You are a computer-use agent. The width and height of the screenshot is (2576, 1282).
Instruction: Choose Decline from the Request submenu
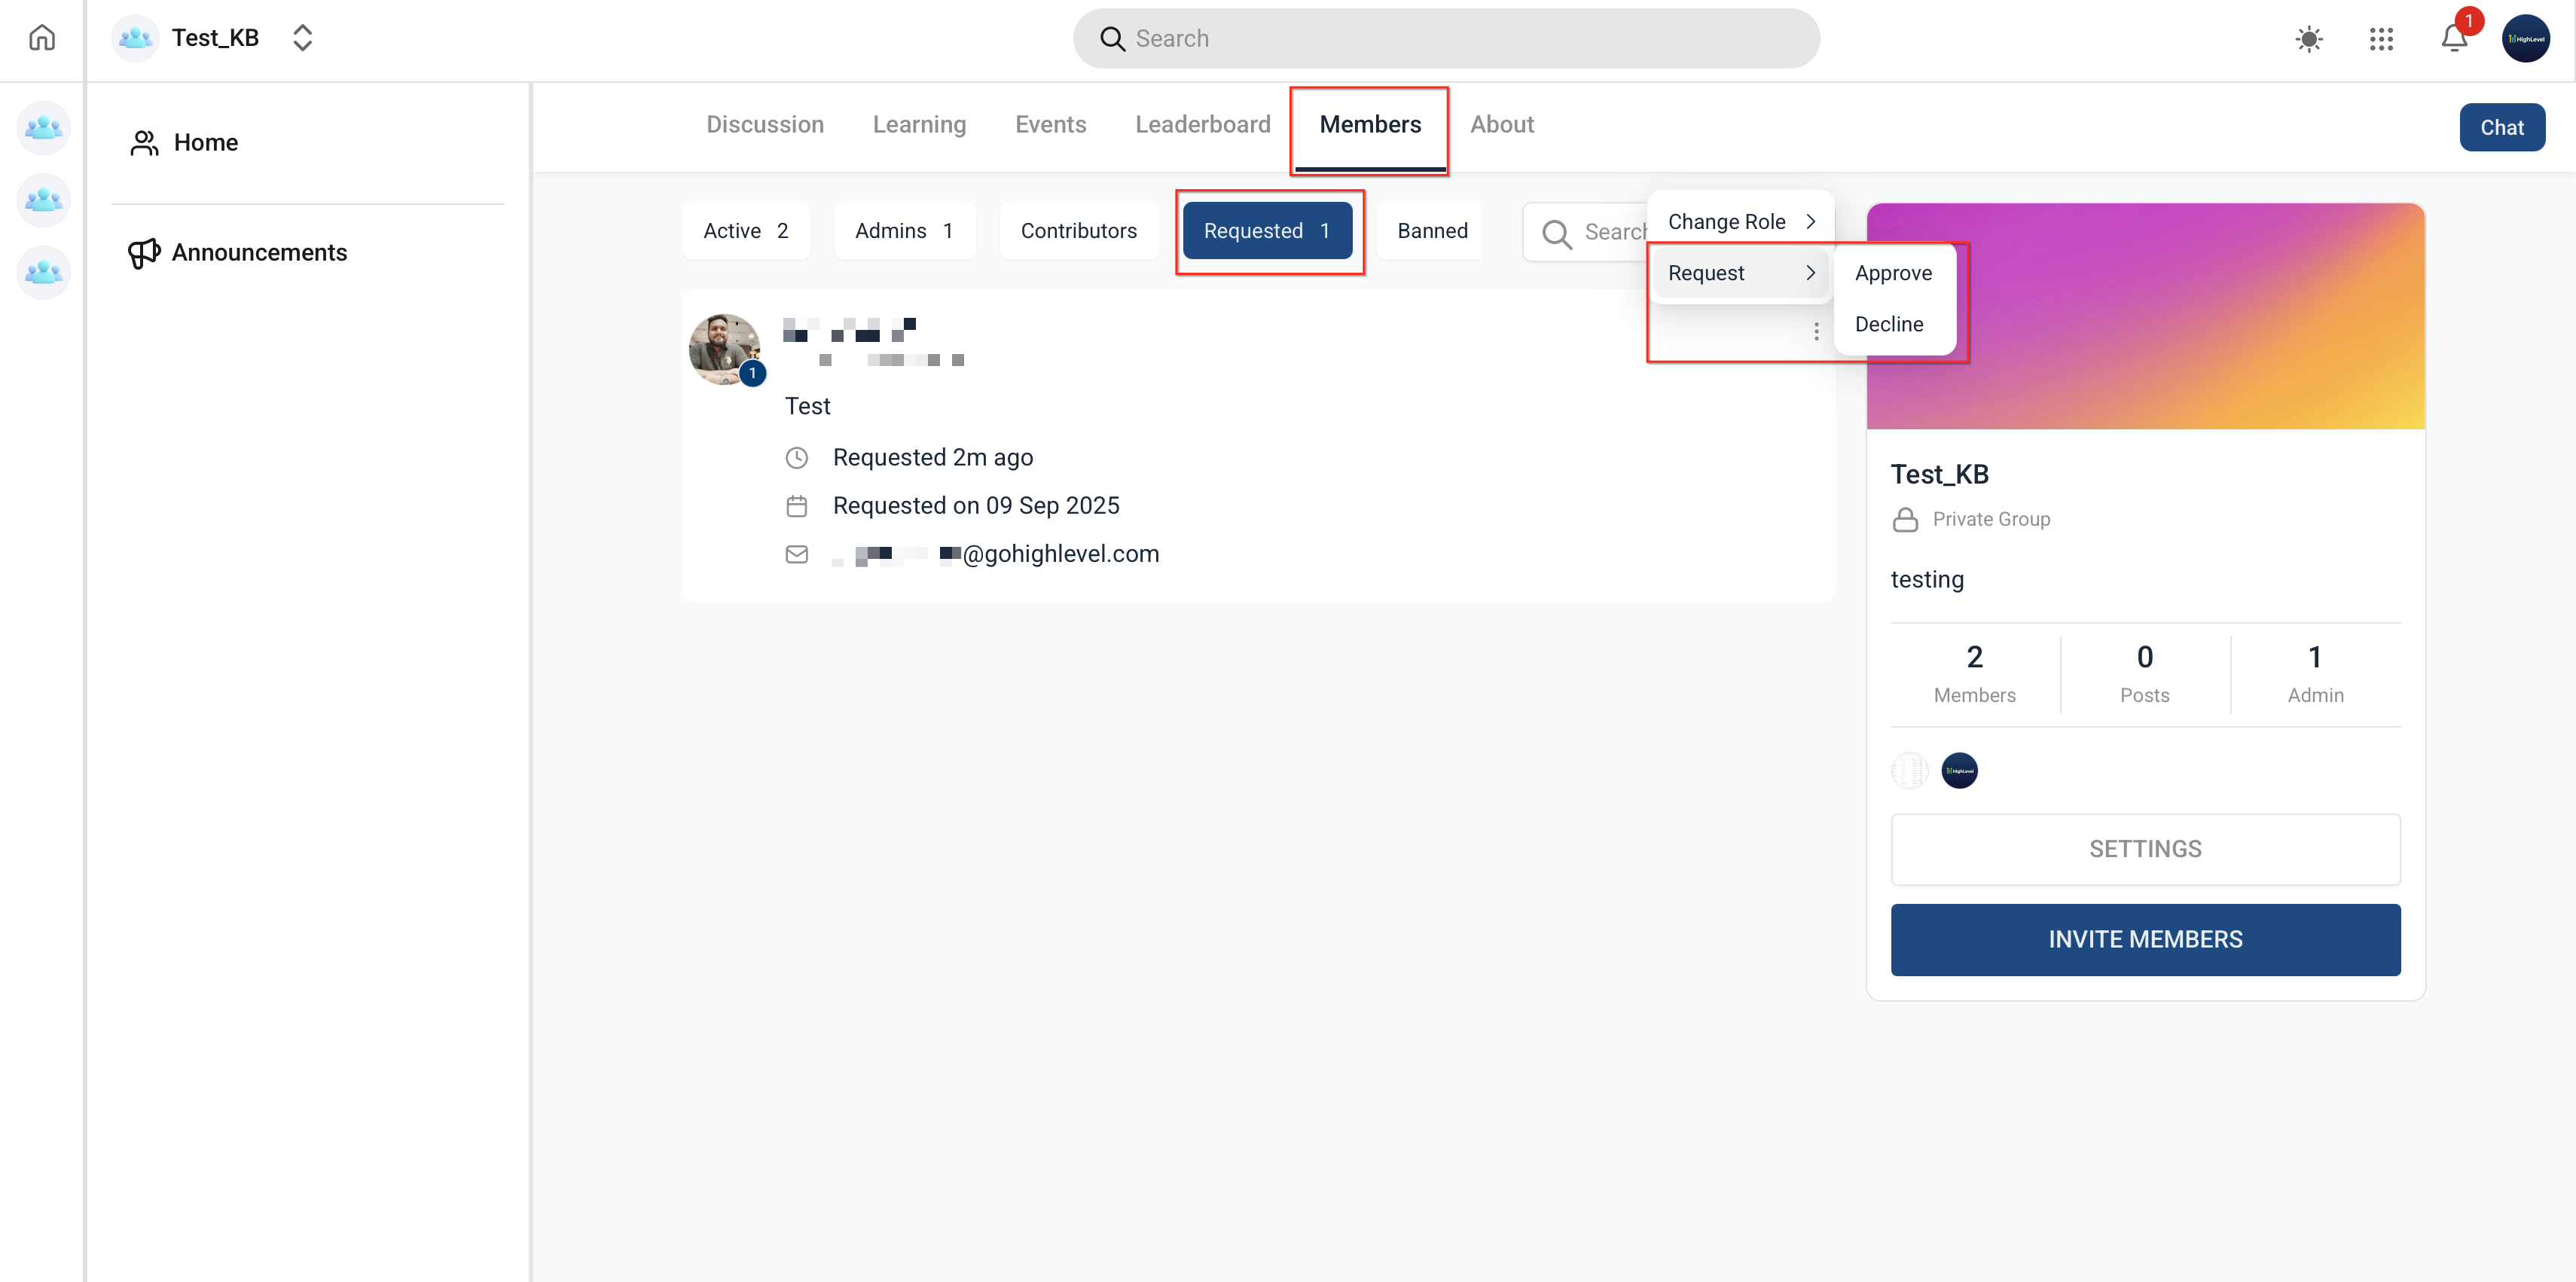(1888, 324)
